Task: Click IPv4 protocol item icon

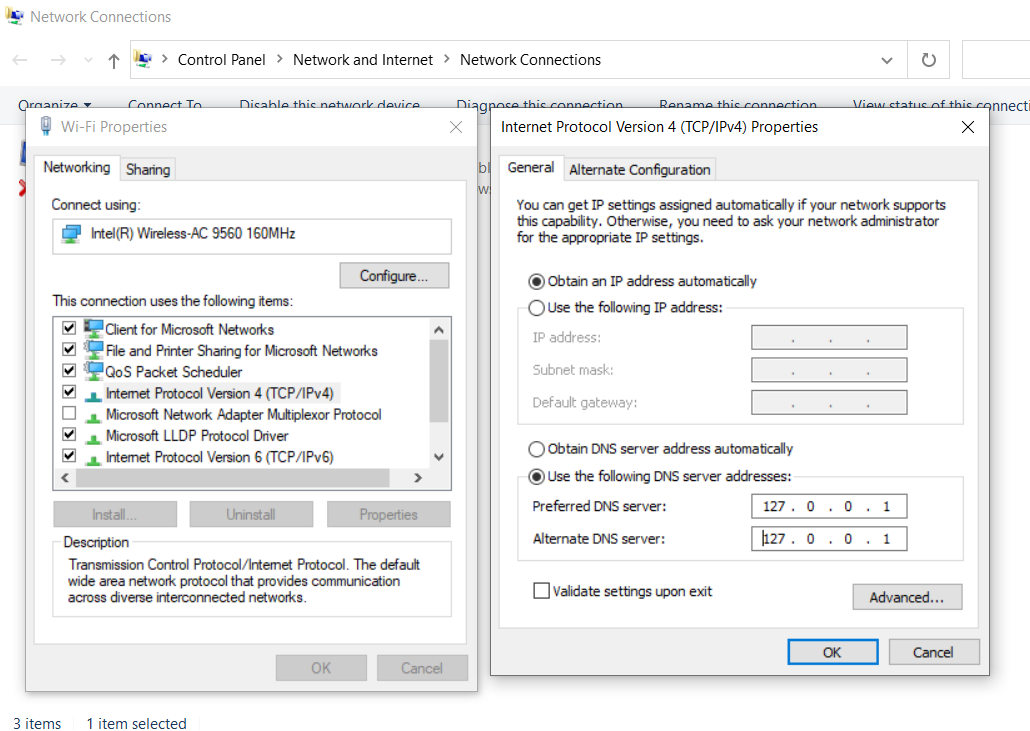Action: point(94,395)
